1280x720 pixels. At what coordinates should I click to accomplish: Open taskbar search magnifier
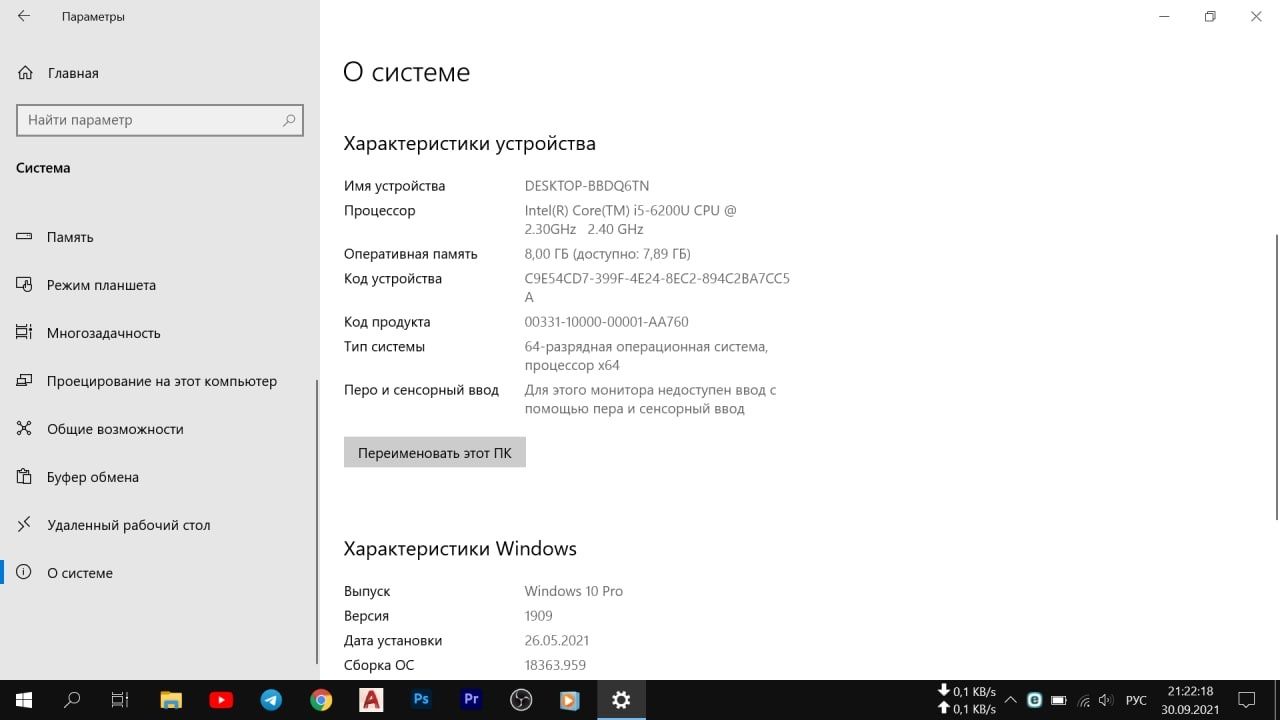coord(72,700)
